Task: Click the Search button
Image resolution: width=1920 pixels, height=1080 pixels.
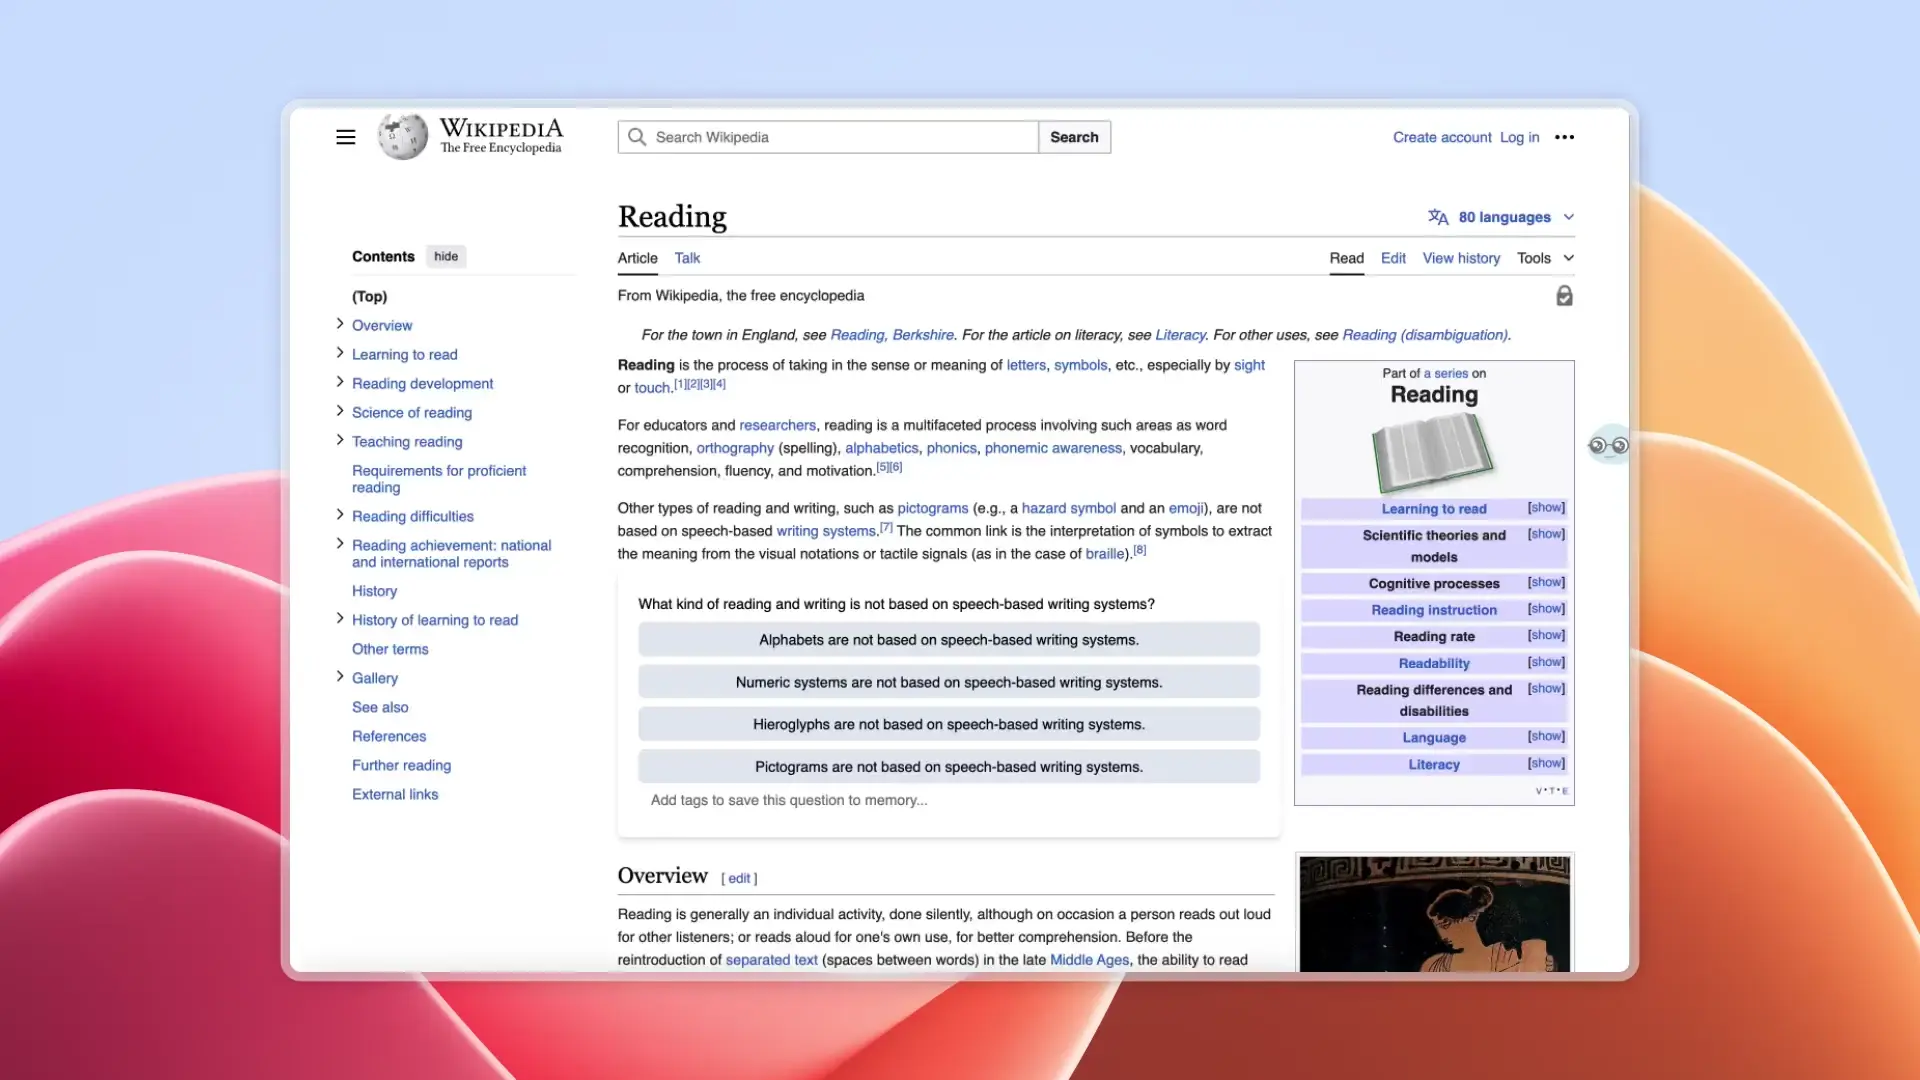Action: pos(1074,137)
